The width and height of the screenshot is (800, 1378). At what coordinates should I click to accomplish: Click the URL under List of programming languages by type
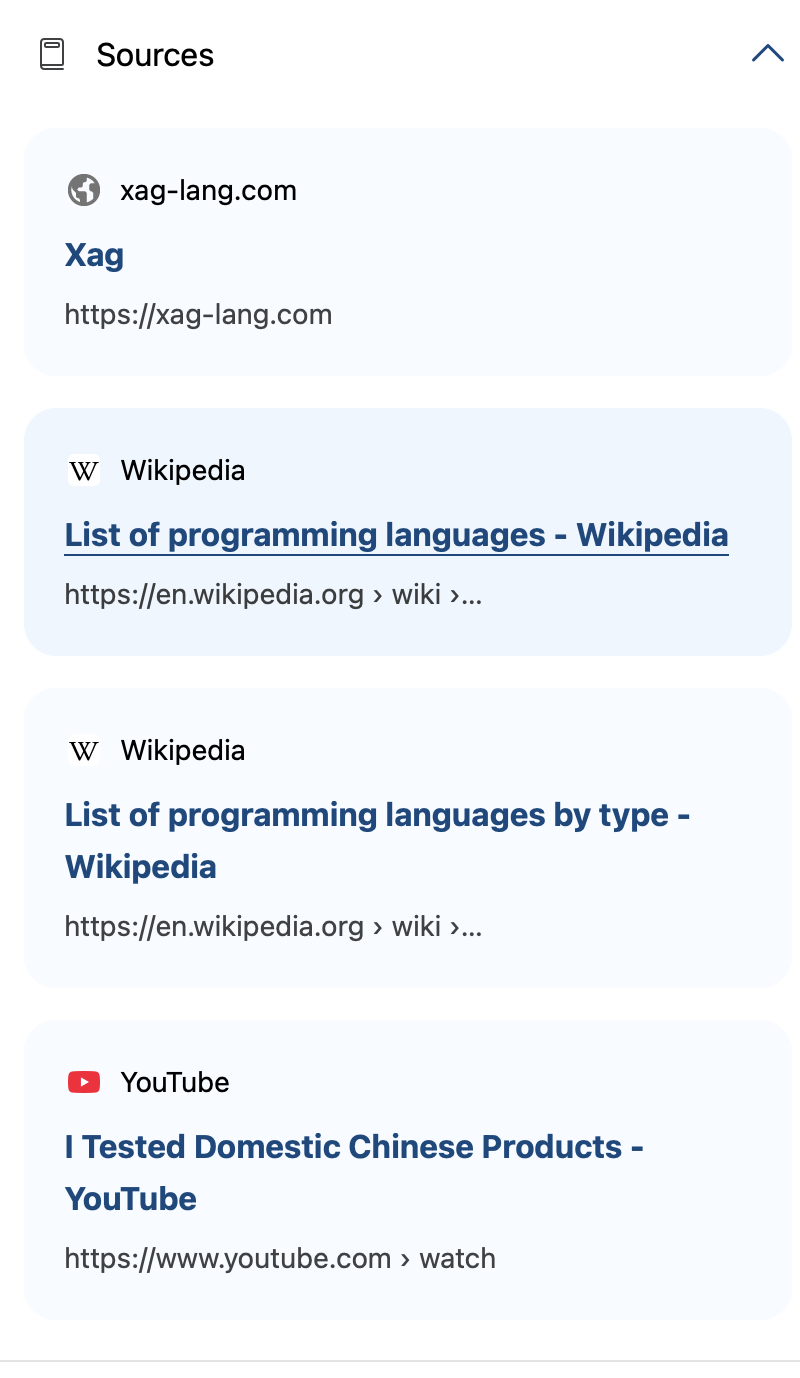coord(273,927)
